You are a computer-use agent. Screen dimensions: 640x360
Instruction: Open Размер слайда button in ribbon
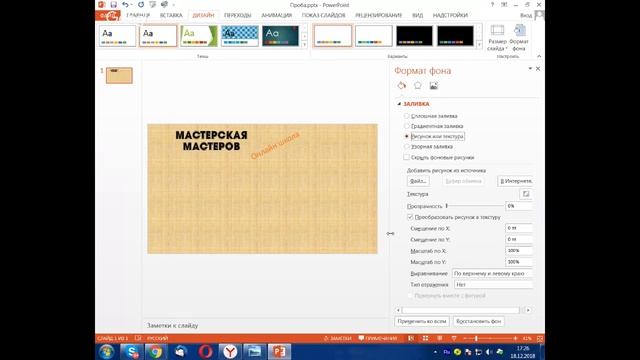coord(497,38)
